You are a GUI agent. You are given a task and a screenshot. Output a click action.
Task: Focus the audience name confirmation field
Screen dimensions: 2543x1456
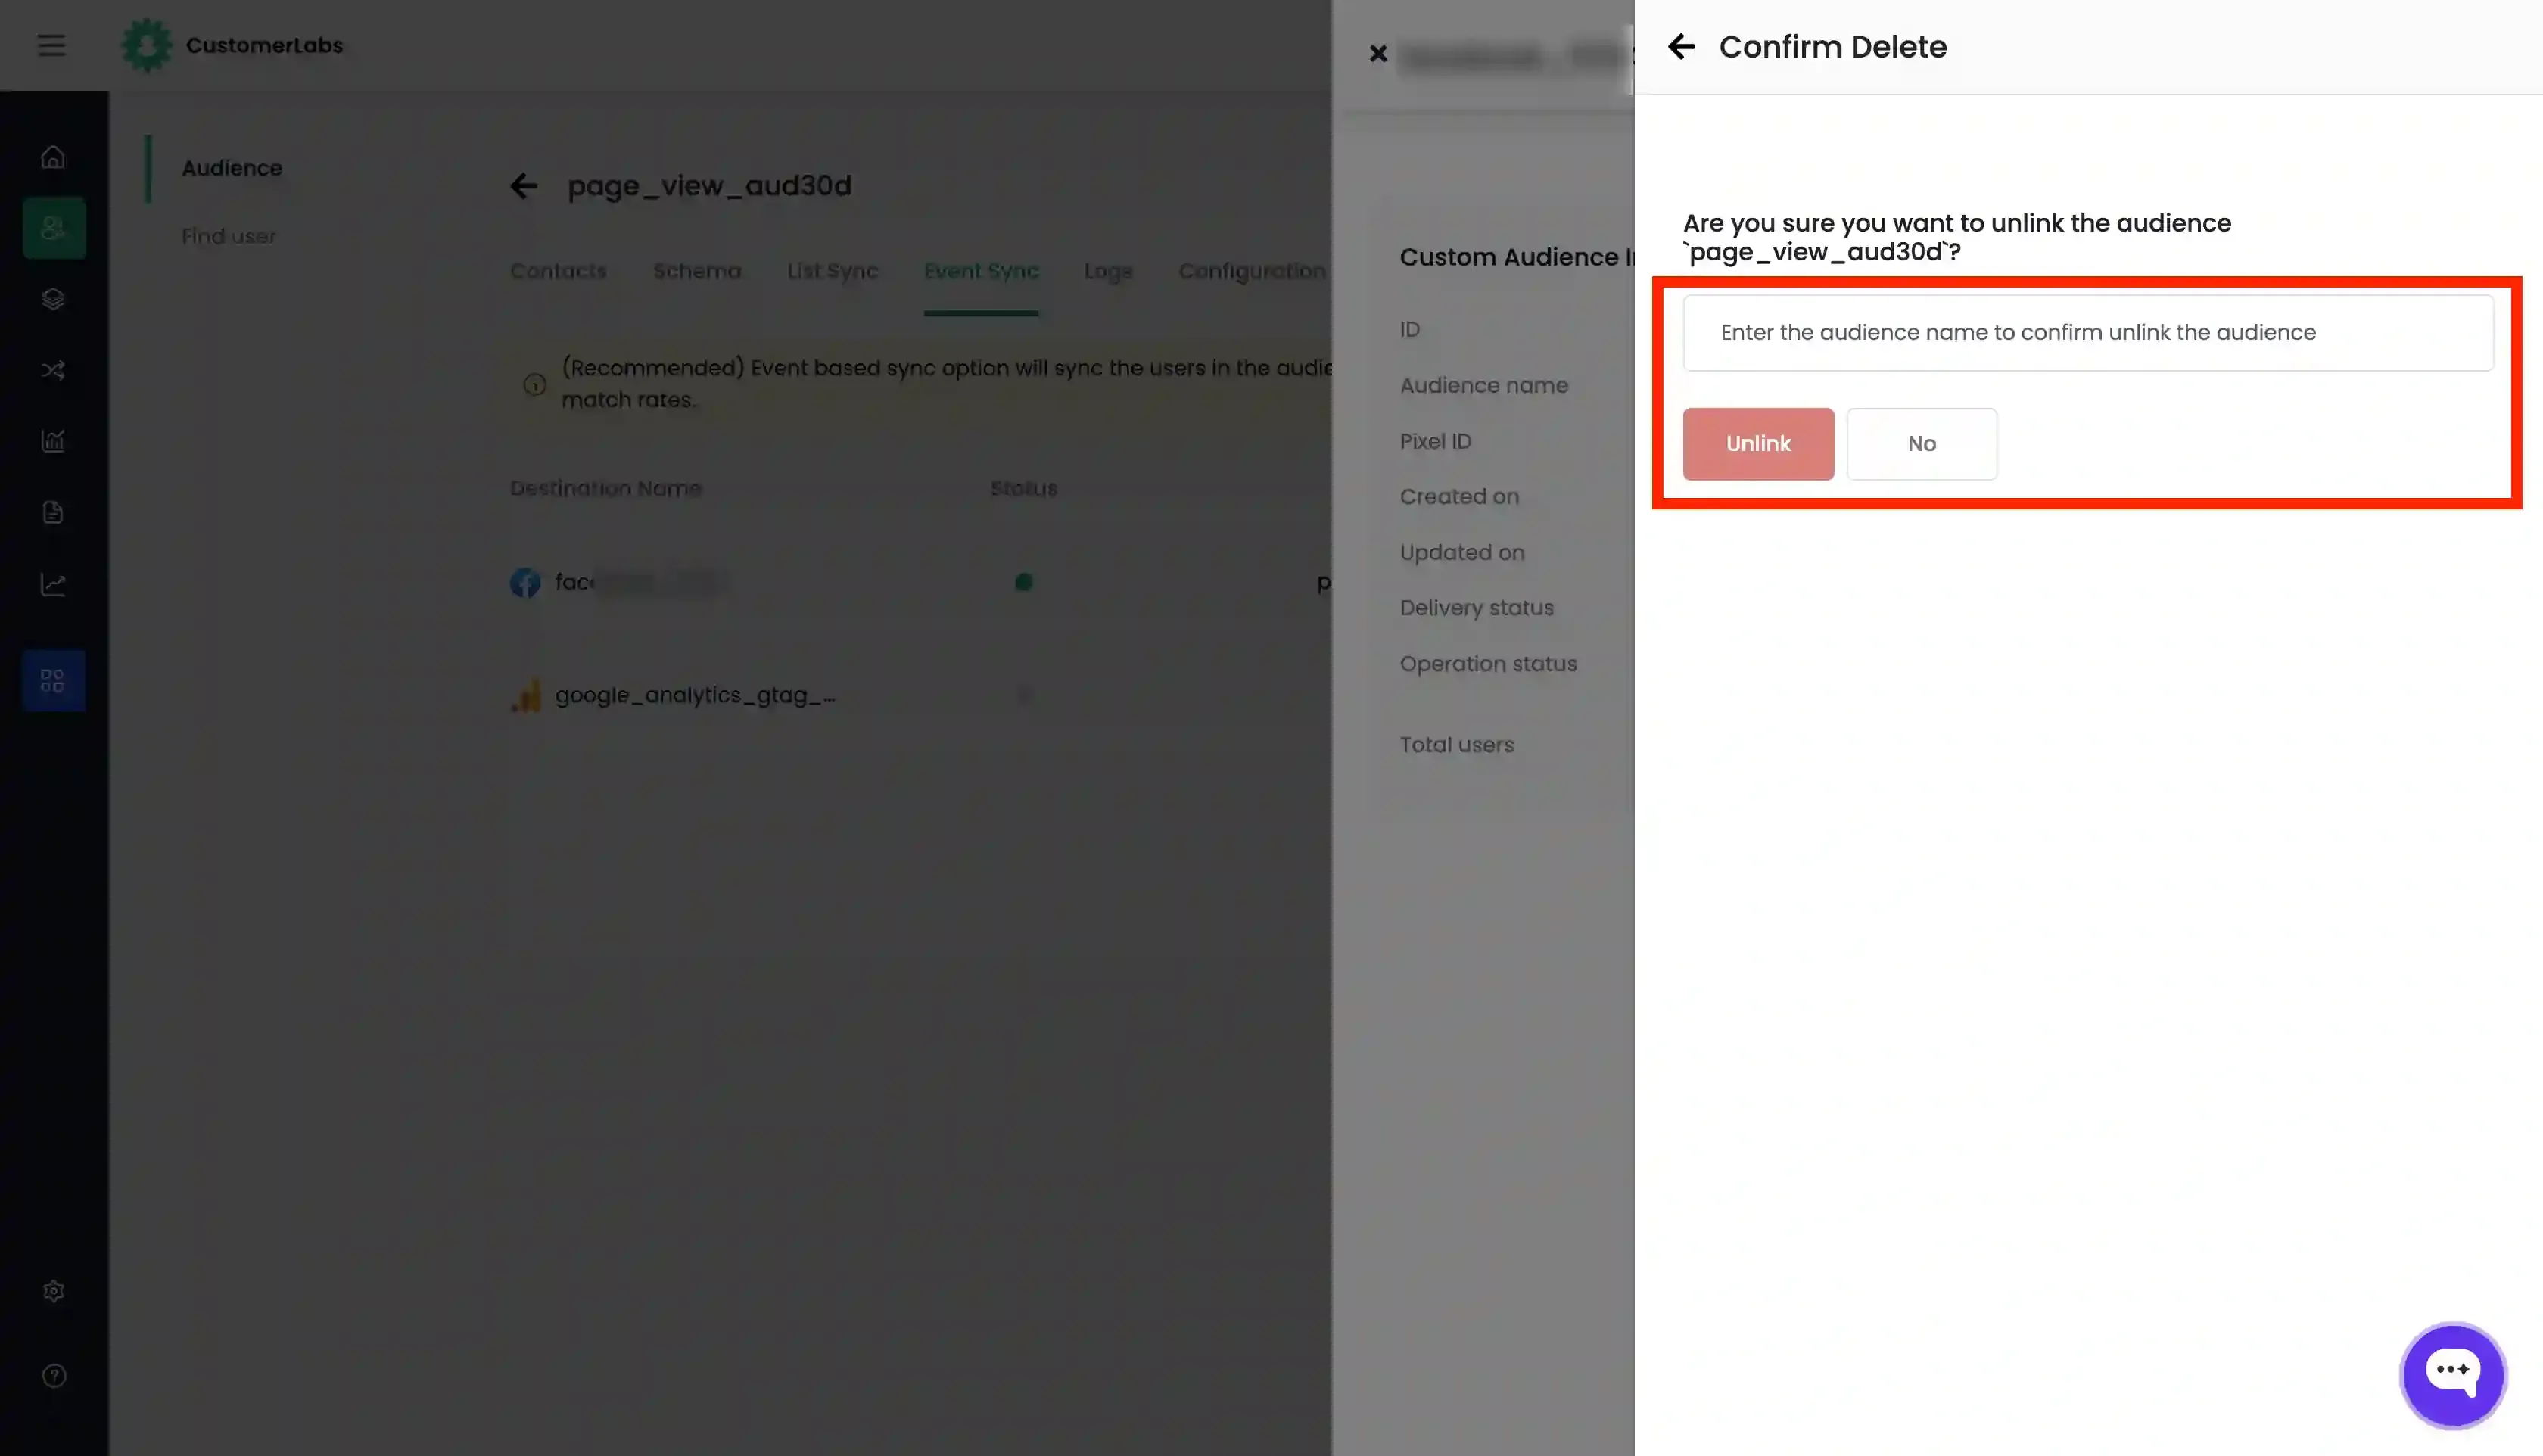2088,333
